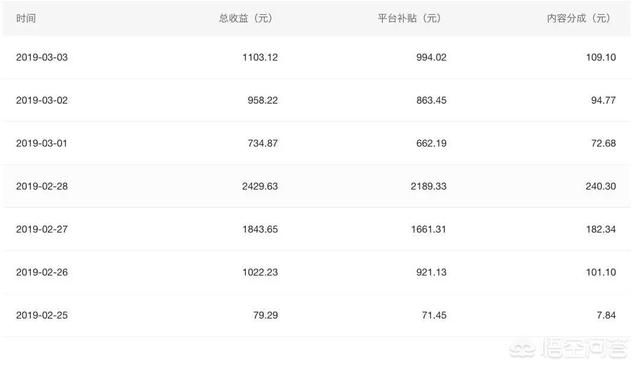This screenshot has width=640, height=370.
Task: Click the 时间 column header
Action: 26,18
